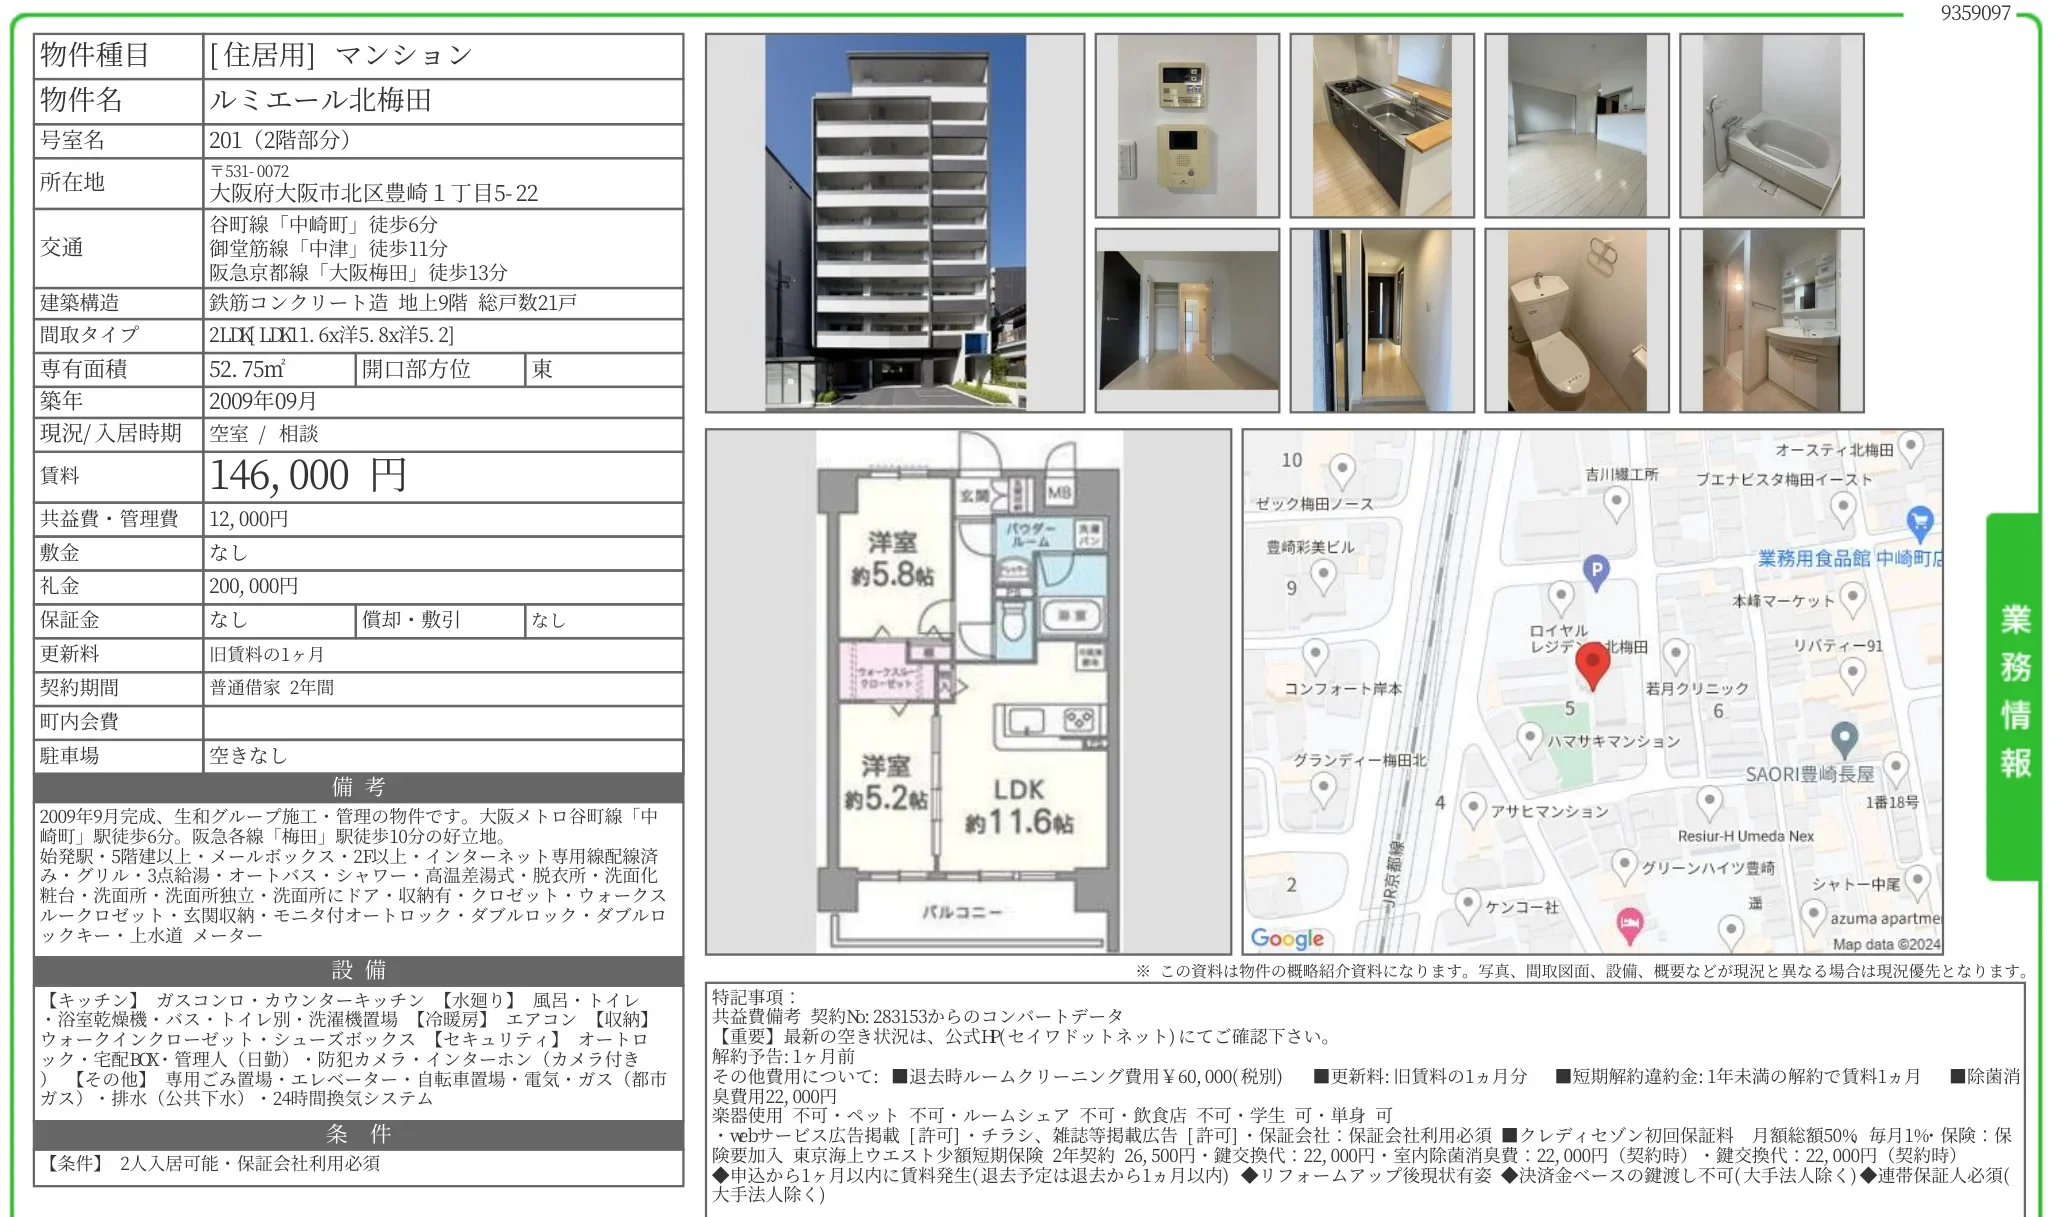Screen dimensions: 2056x1217
Task: Click the 若月クリニック map pin
Action: [1676, 656]
